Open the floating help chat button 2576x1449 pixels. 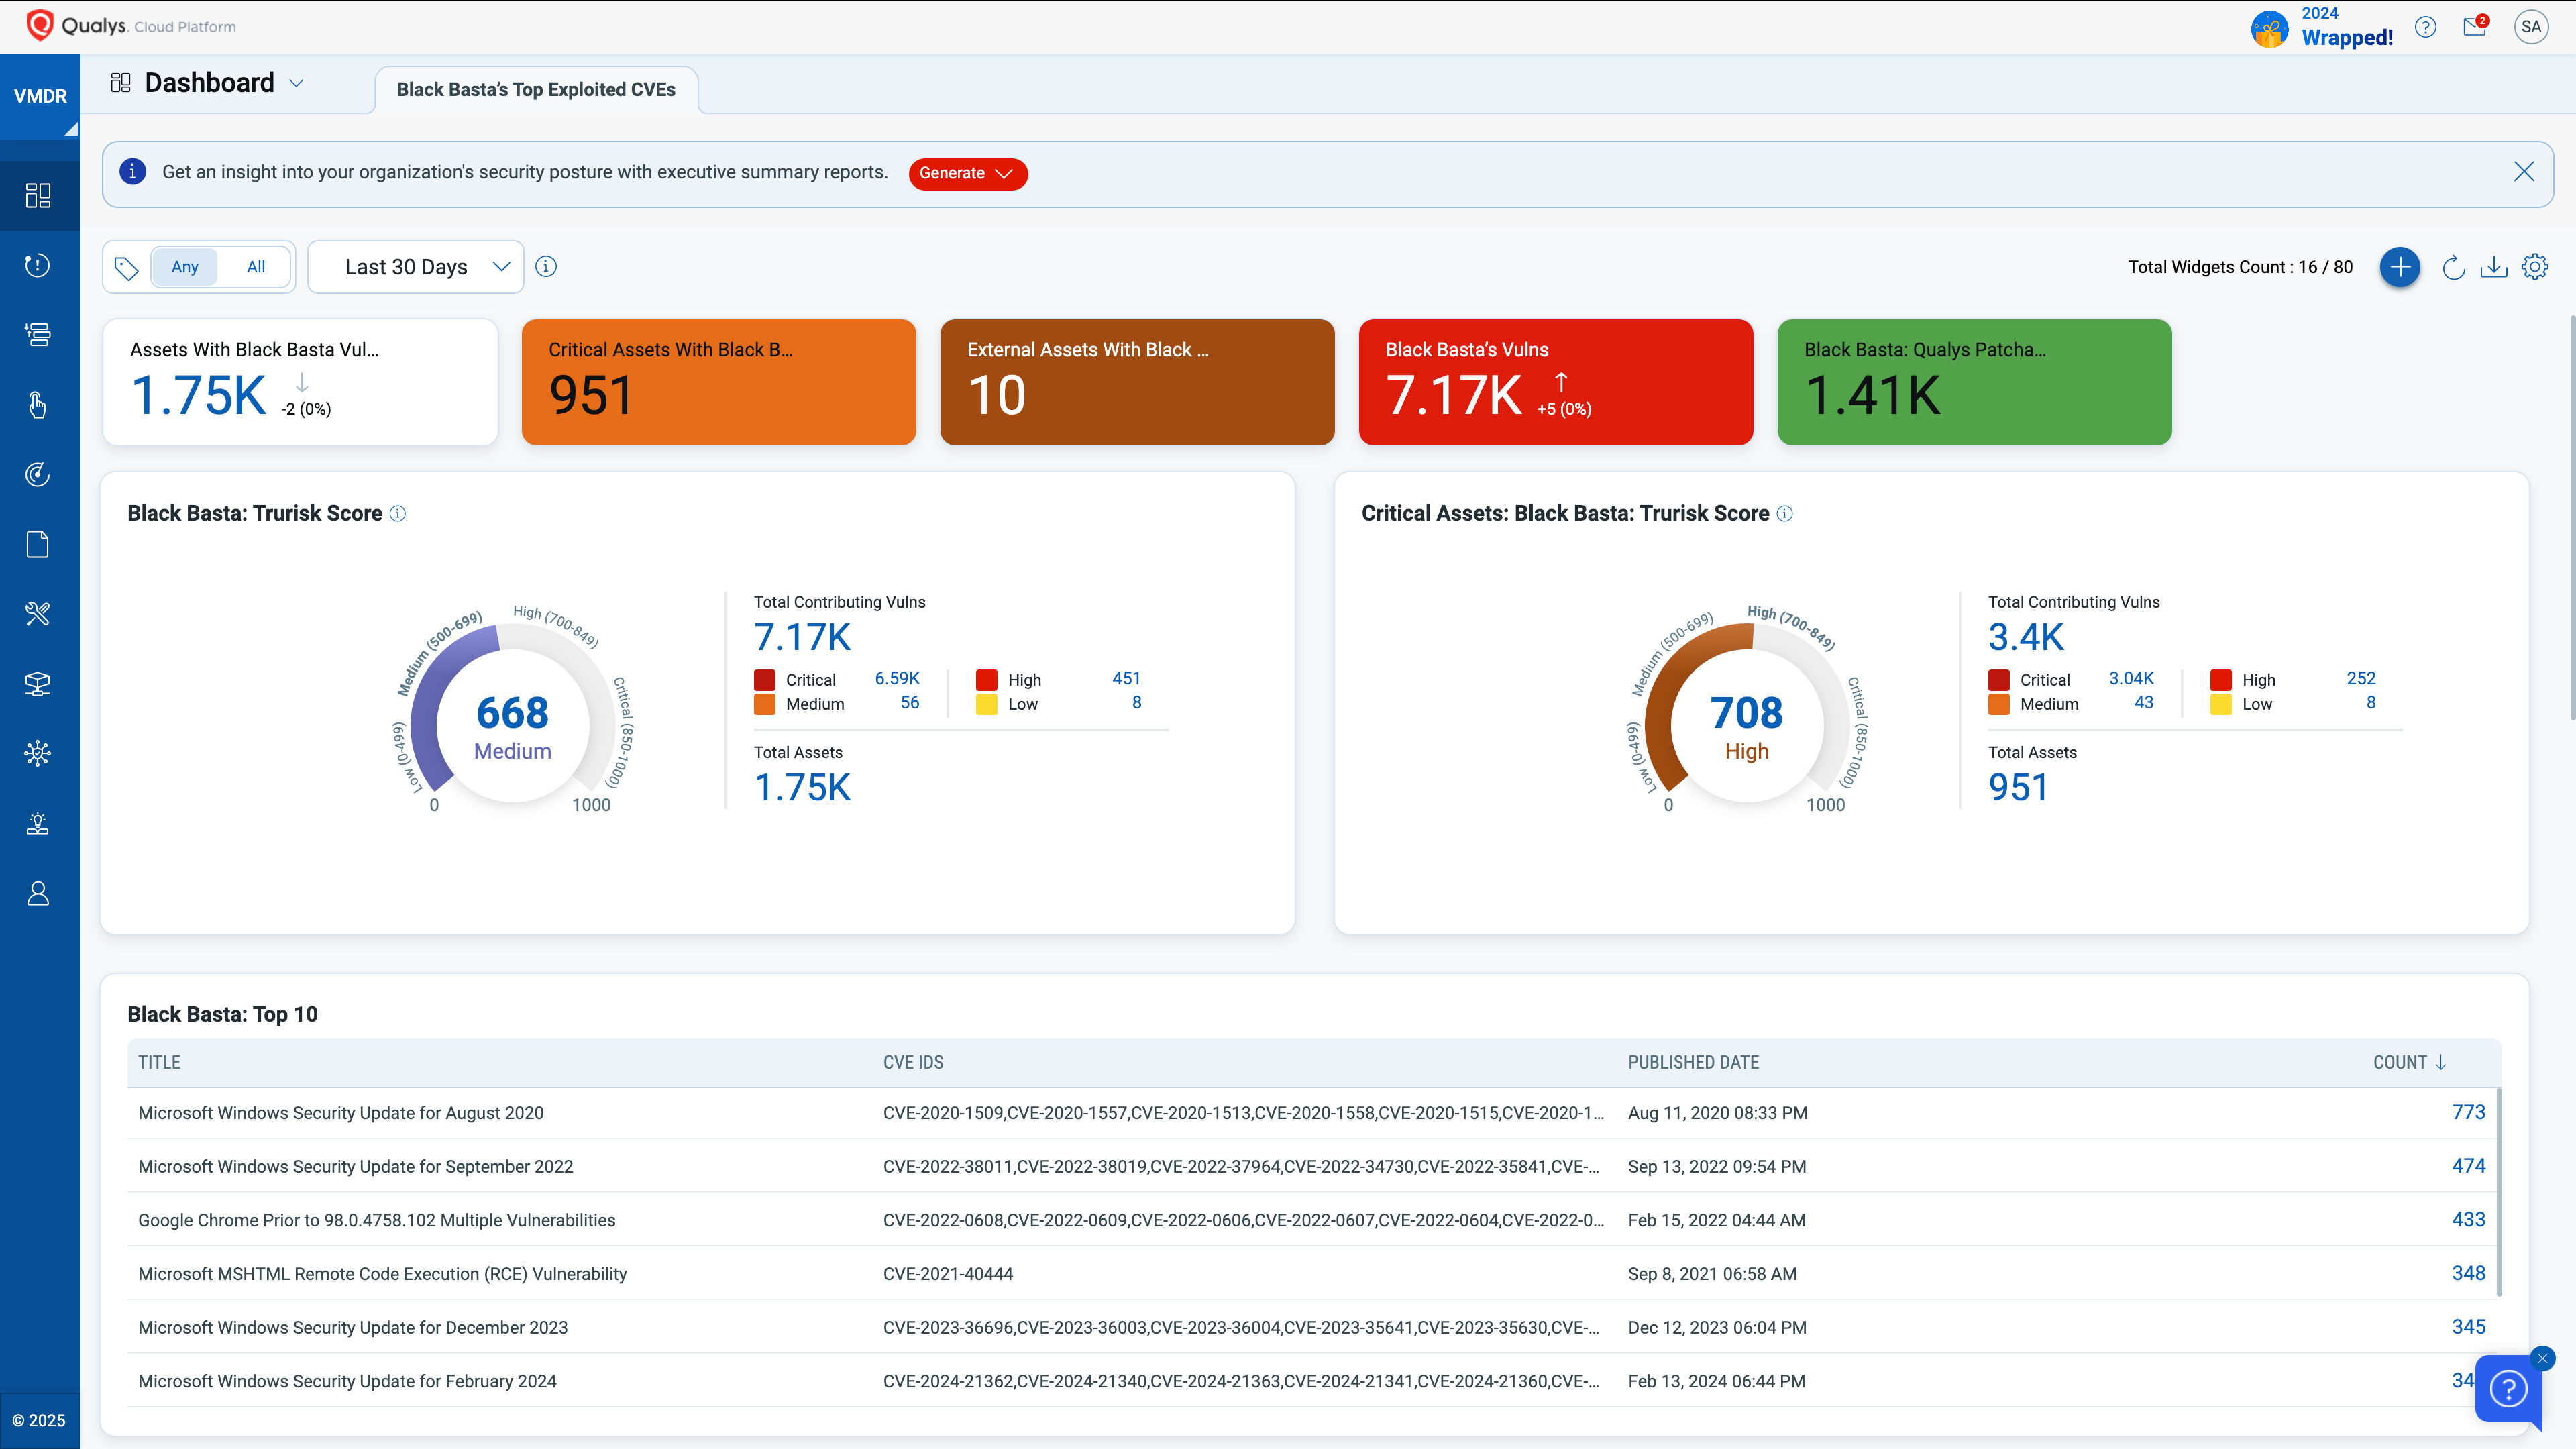[x=2508, y=1388]
